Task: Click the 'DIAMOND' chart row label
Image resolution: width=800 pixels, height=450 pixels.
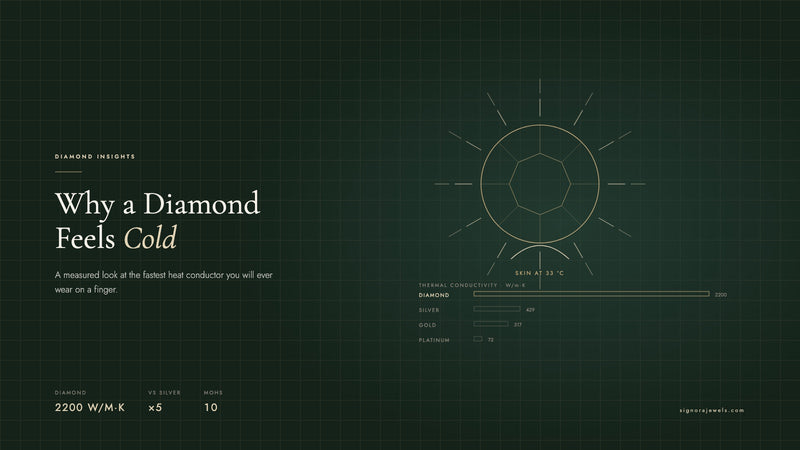Action: click(434, 295)
